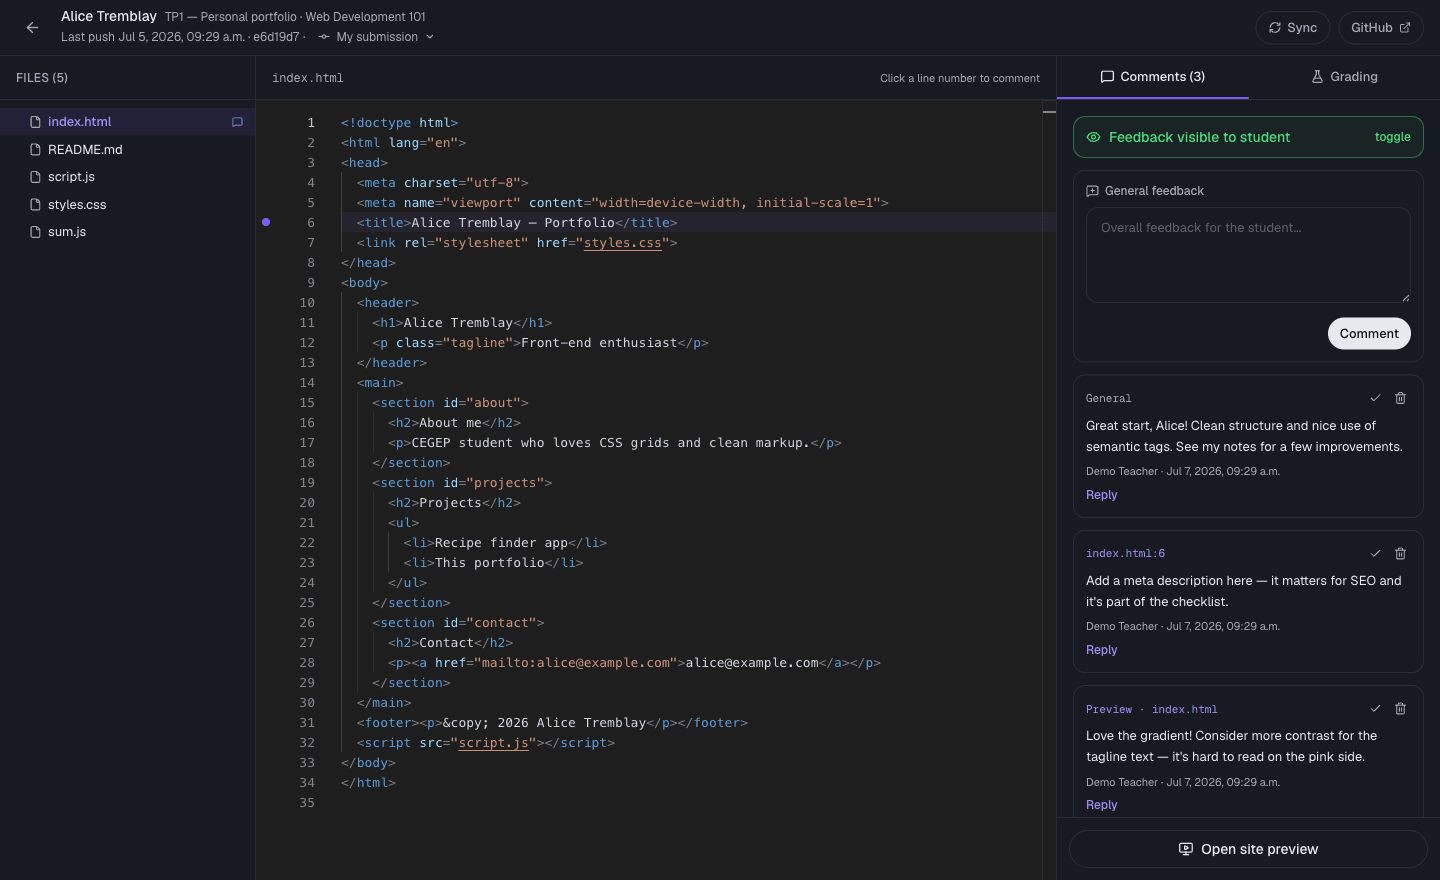Click the index.html editor tab label
Image resolution: width=1440 pixels, height=880 pixels.
coord(308,78)
